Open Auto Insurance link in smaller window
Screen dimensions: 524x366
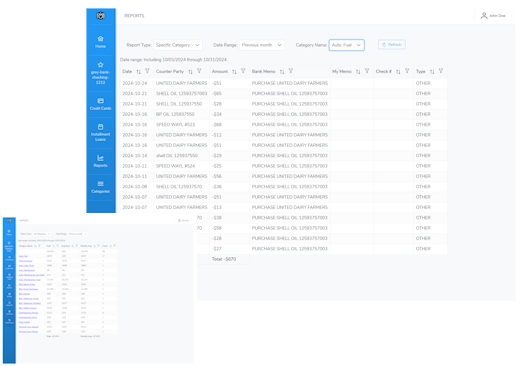pos(25,261)
